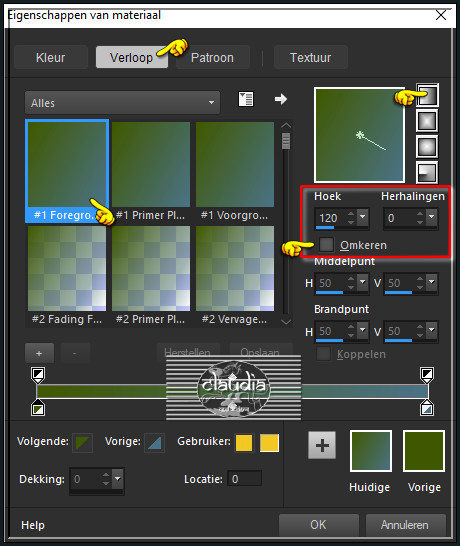The width and height of the screenshot is (460, 546).
Task: Confirm with the OK button
Action: tap(319, 524)
